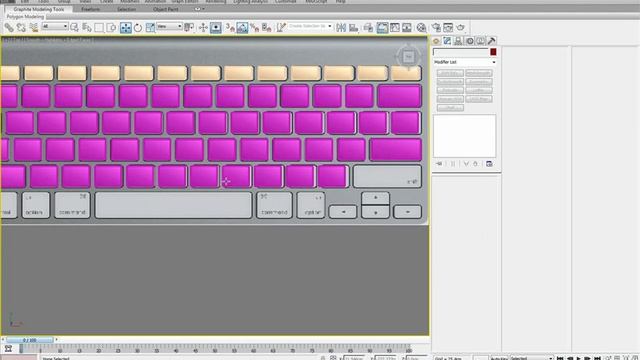Expand the Polygon Modeling panel
Image resolution: width=640 pixels, height=360 pixels.
pyautogui.click(x=25, y=17)
